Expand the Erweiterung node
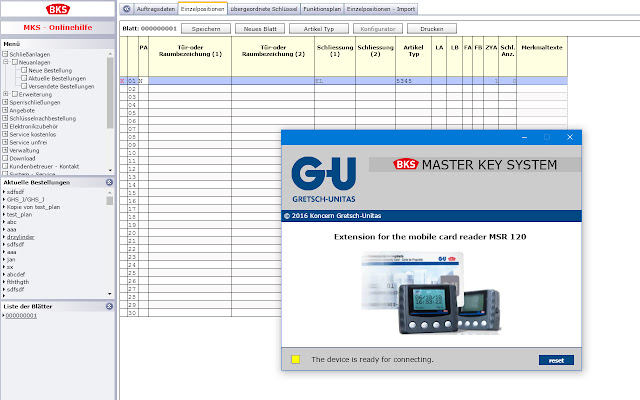Image resolution: width=640 pixels, height=400 pixels. pos(6,94)
